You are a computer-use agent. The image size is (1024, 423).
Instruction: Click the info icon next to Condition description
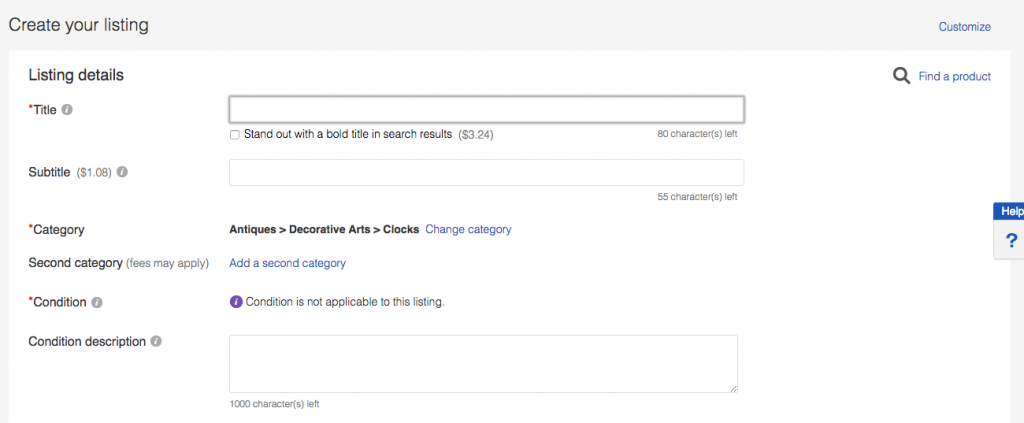tap(155, 341)
